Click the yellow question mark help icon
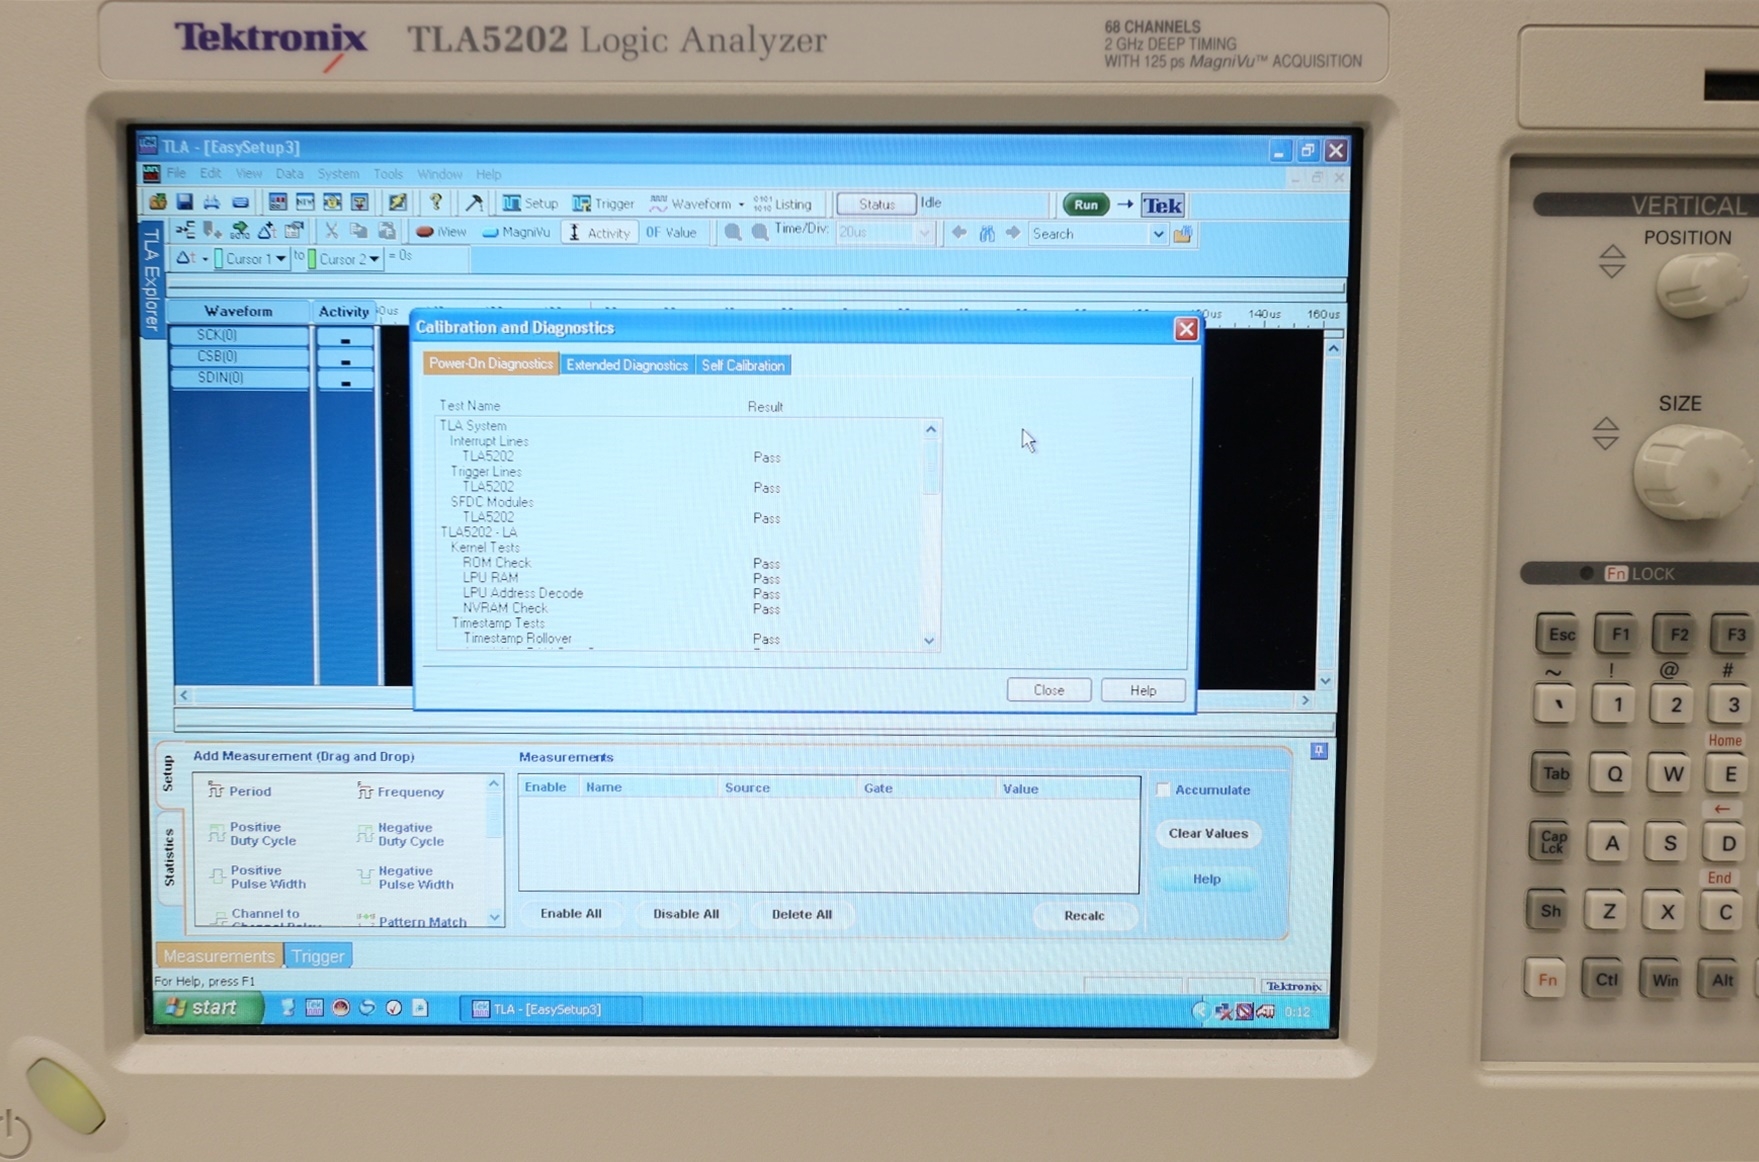Image resolution: width=1759 pixels, height=1162 pixels. pyautogui.click(x=435, y=202)
